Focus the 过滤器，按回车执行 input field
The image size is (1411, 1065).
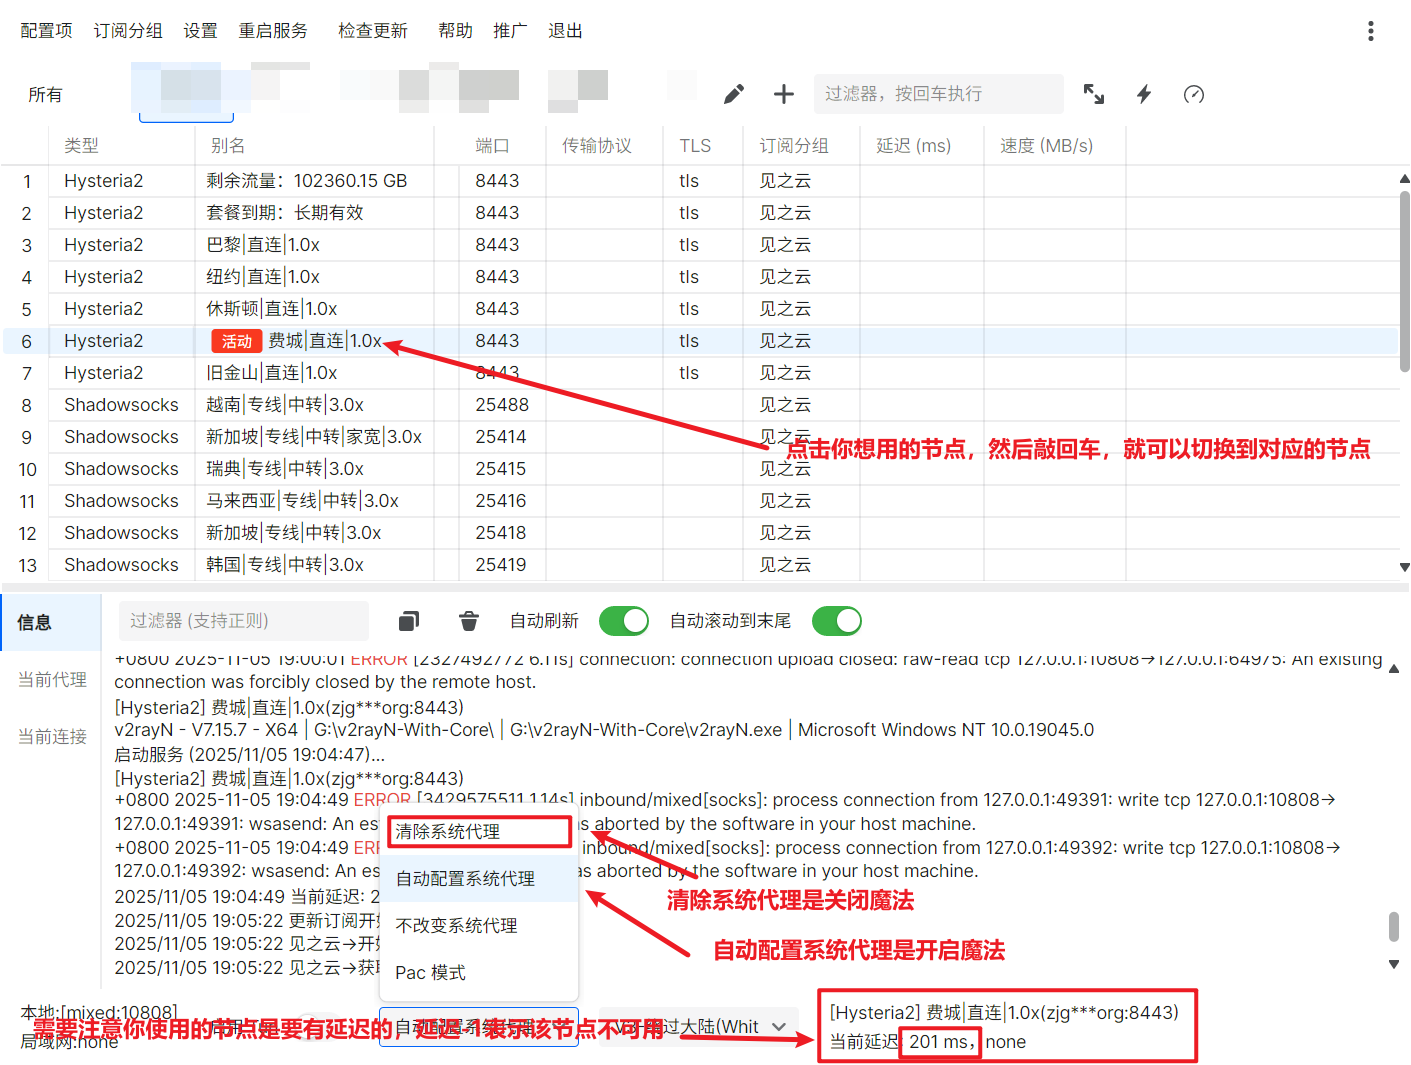coord(937,94)
